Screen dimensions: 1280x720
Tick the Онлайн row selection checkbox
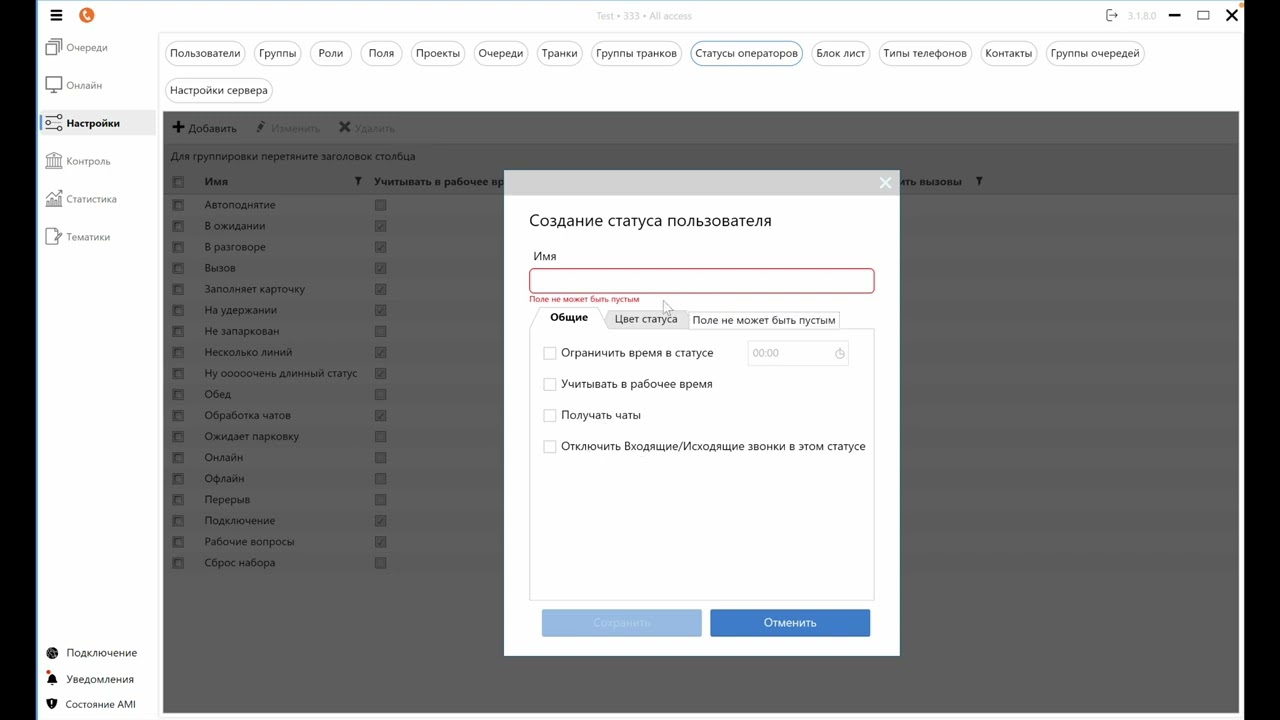178,457
